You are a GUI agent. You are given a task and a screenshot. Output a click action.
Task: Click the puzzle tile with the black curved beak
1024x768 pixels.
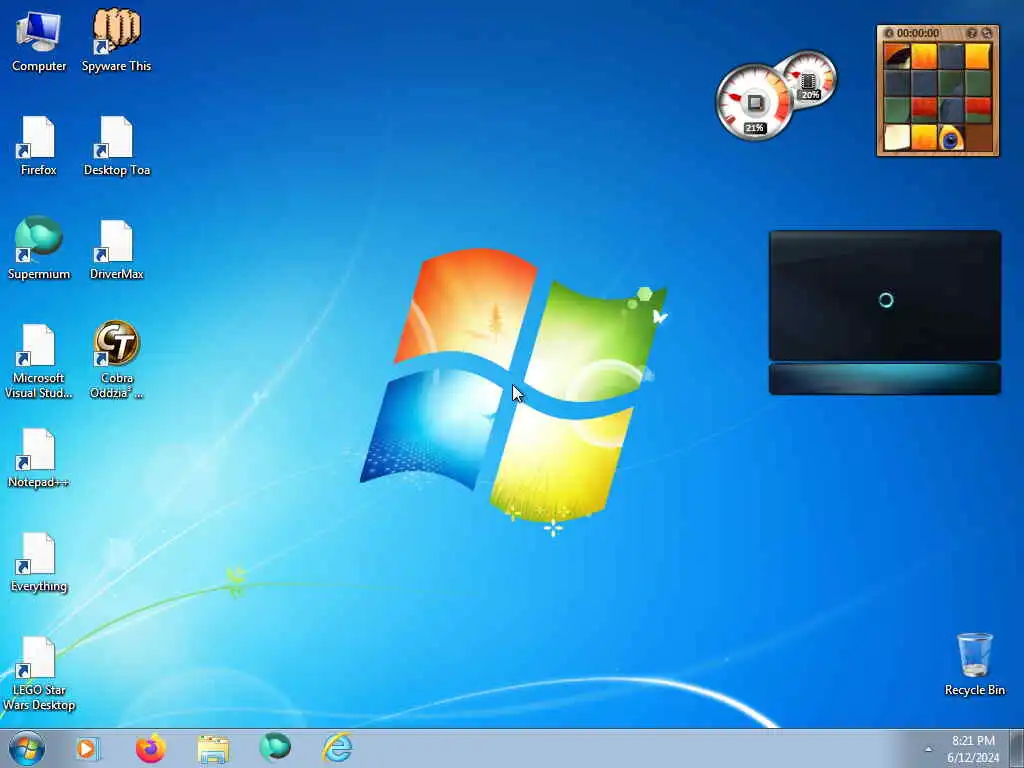pyautogui.click(x=897, y=56)
